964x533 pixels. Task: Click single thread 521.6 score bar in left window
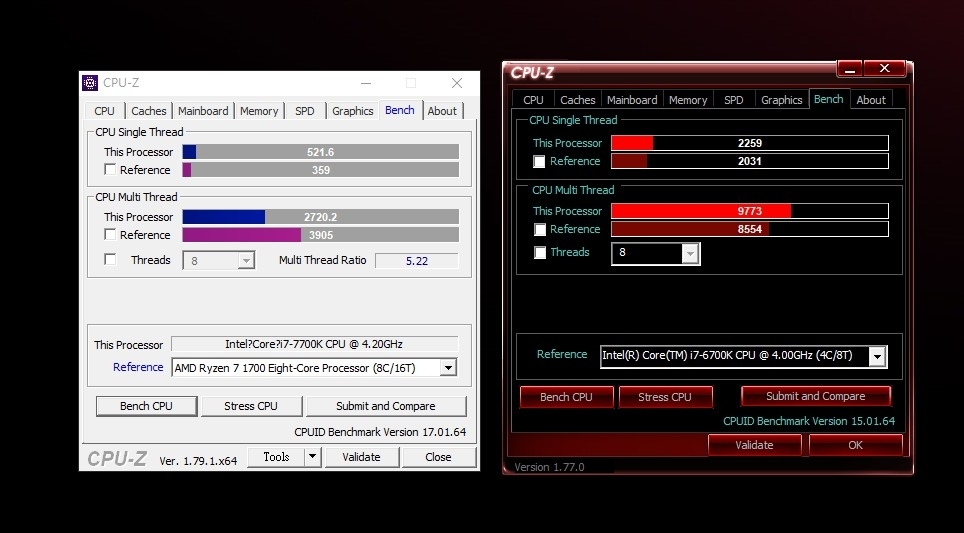click(321, 152)
